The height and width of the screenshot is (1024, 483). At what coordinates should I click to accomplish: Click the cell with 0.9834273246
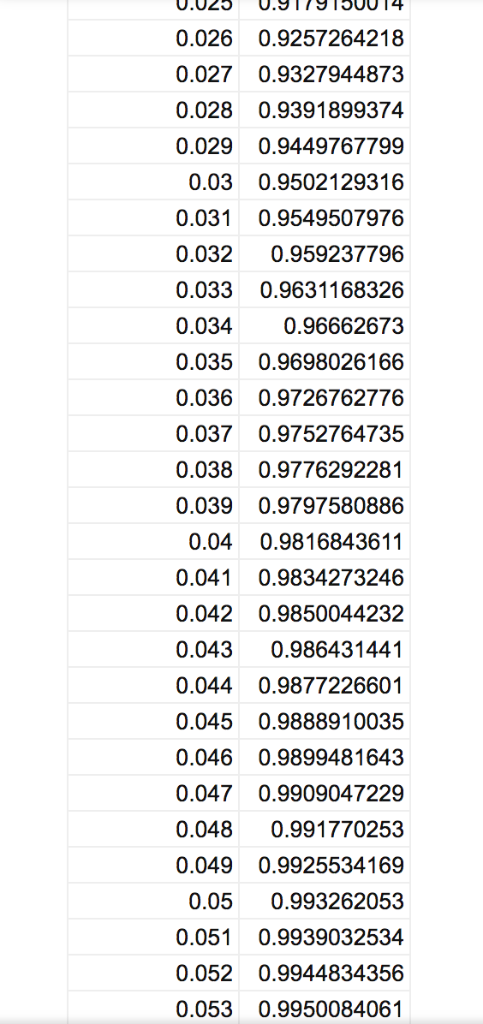(x=324, y=577)
